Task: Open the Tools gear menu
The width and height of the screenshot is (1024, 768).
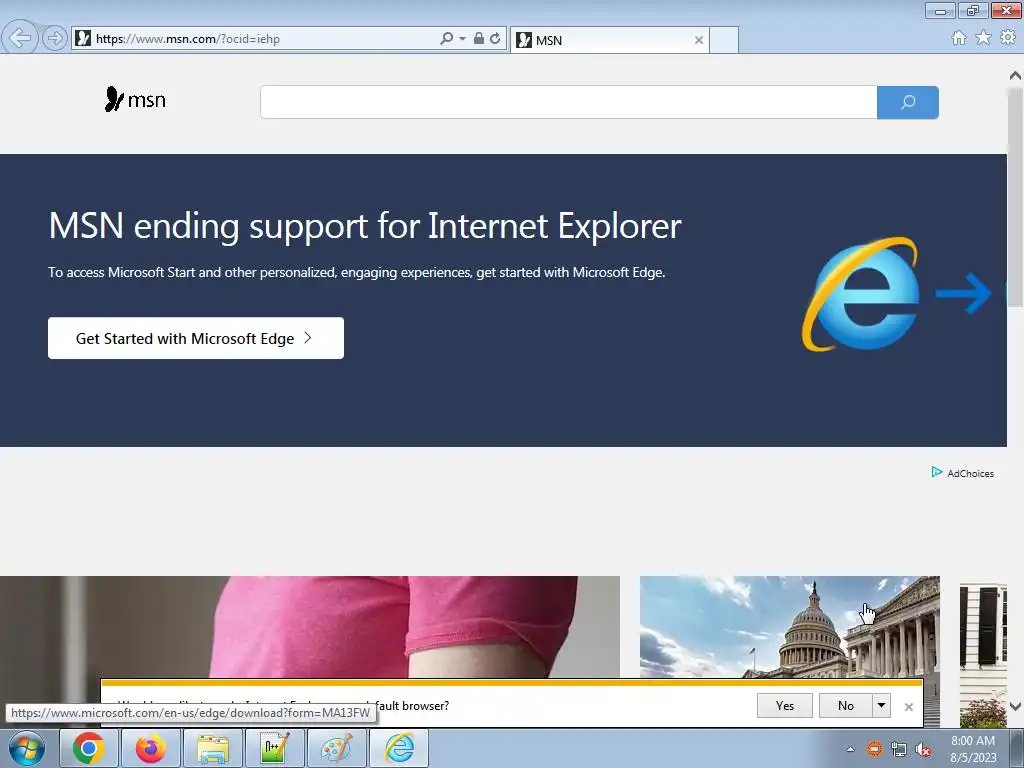Action: (1008, 38)
